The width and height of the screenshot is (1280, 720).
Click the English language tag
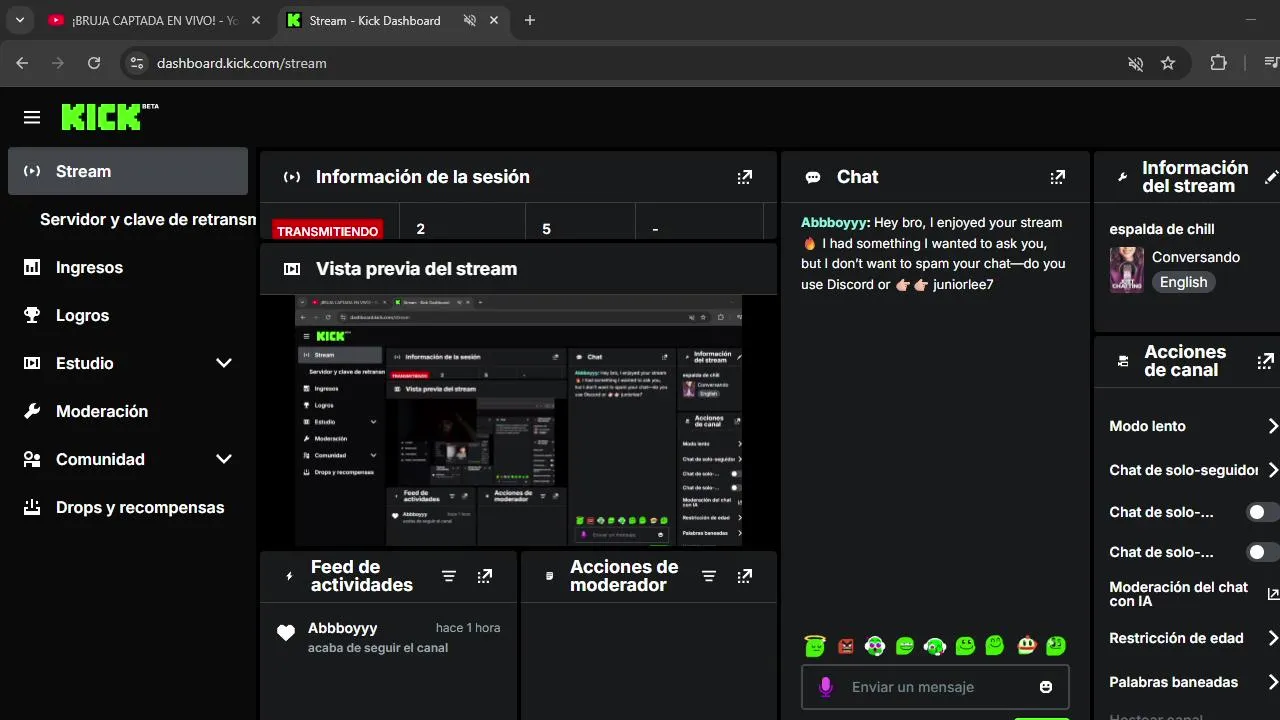pos(1183,282)
